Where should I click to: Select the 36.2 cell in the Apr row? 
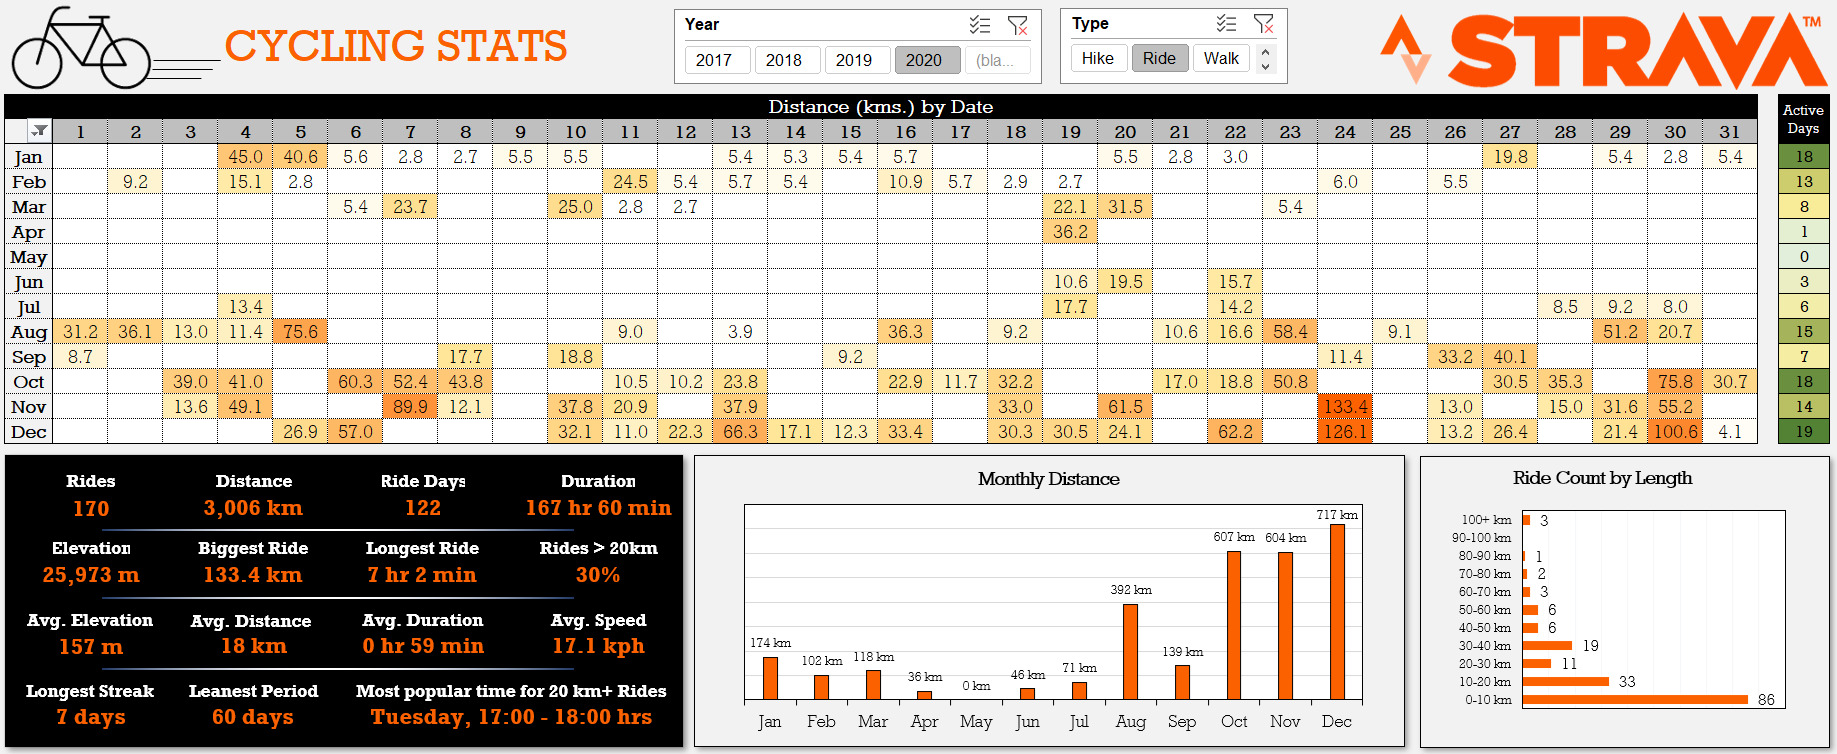(x=1070, y=232)
